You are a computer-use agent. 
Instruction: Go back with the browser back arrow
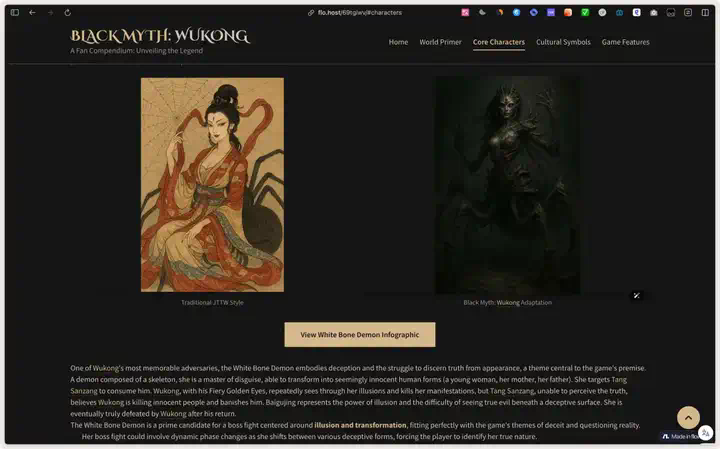[x=32, y=12]
